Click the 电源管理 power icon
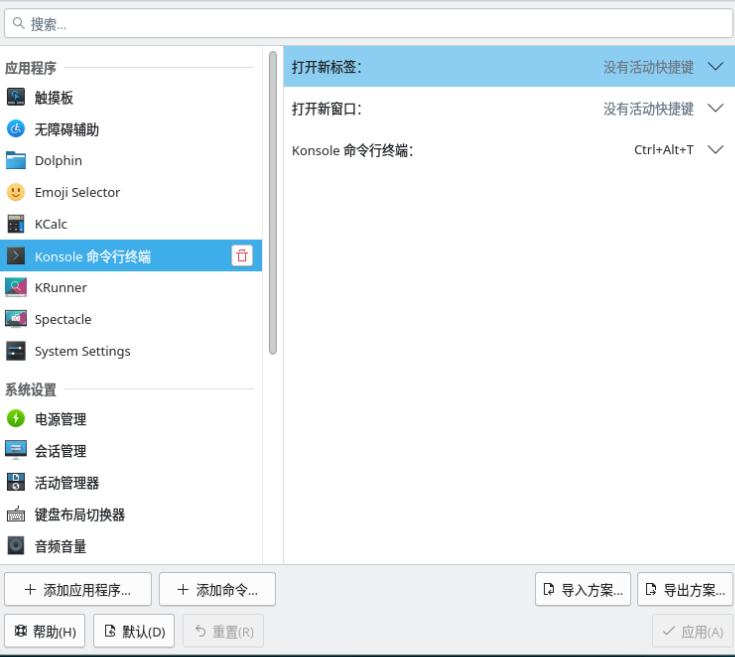This screenshot has width=735, height=657. coord(15,418)
